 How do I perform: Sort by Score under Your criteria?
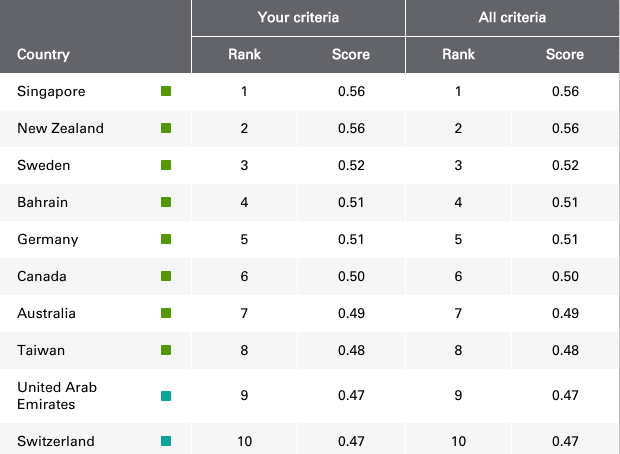(350, 55)
